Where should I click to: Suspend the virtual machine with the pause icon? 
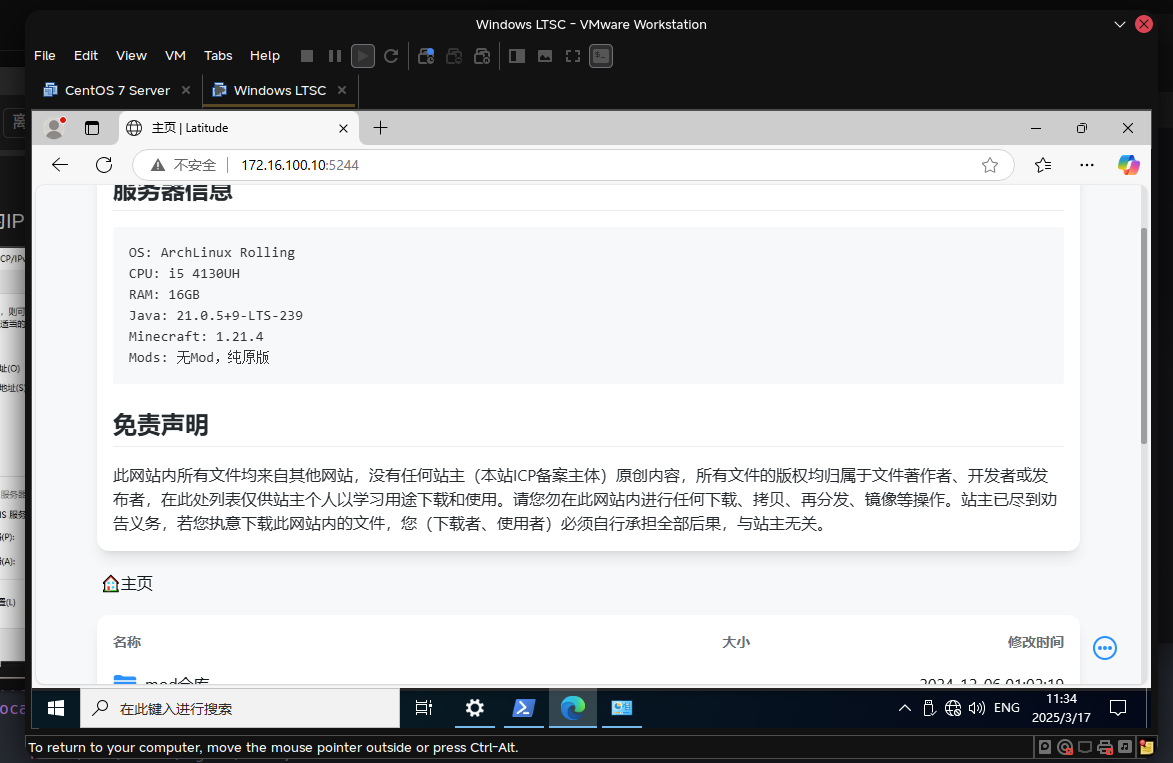334,55
